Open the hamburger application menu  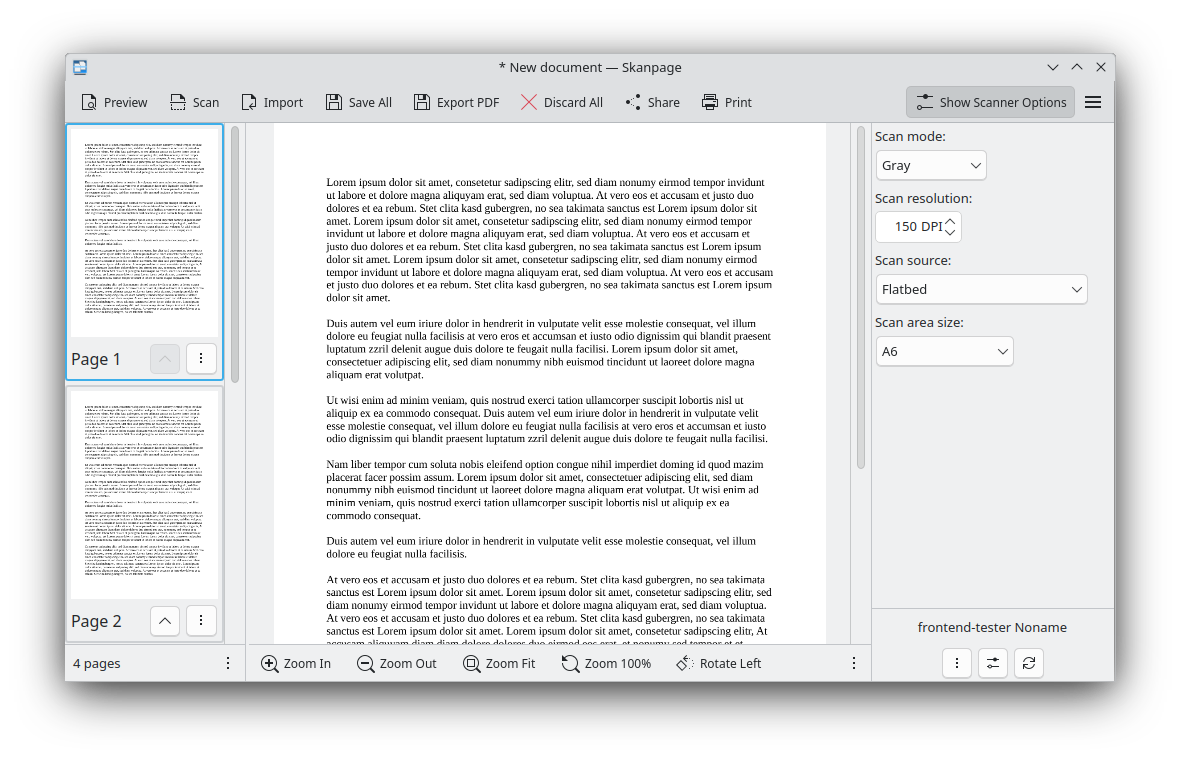[1093, 102]
